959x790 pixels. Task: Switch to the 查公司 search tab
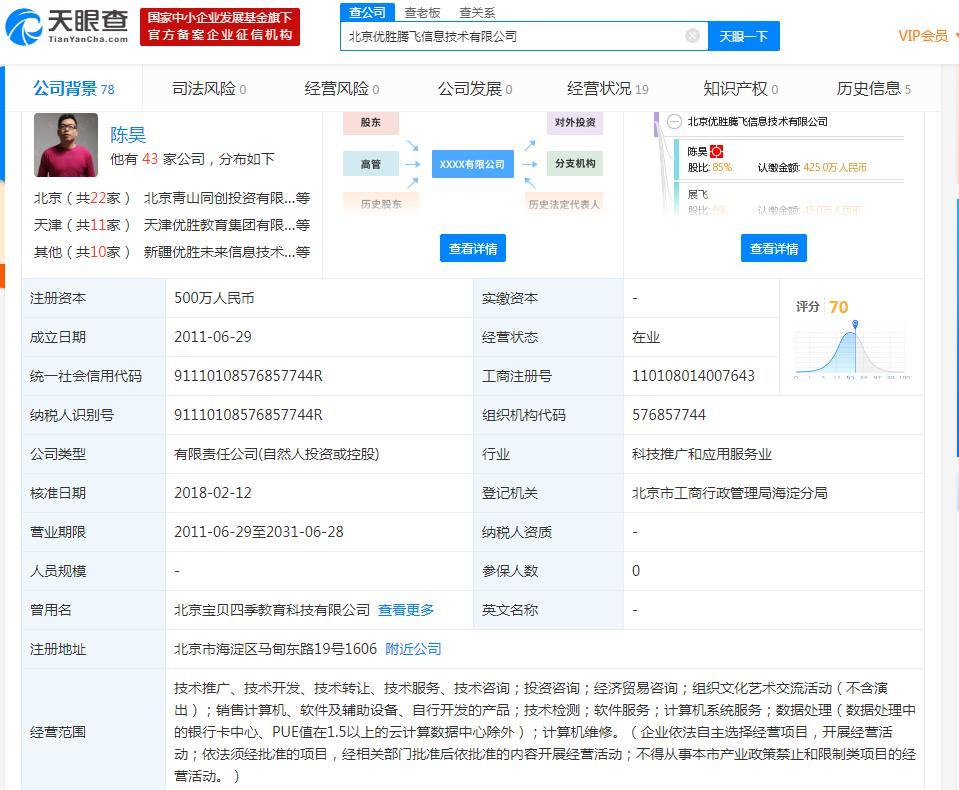point(367,12)
